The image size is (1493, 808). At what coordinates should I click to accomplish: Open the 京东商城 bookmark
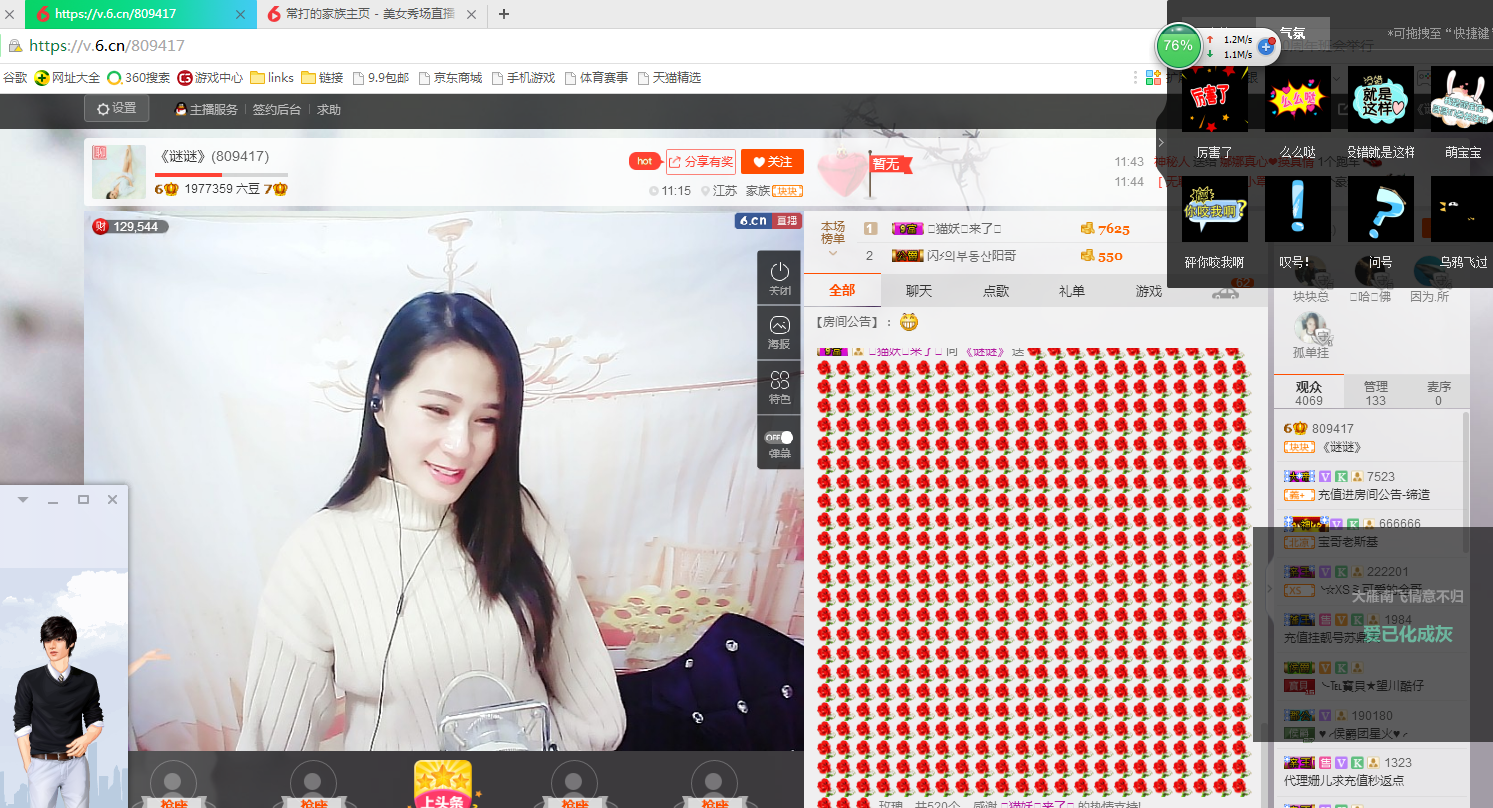pyautogui.click(x=450, y=77)
